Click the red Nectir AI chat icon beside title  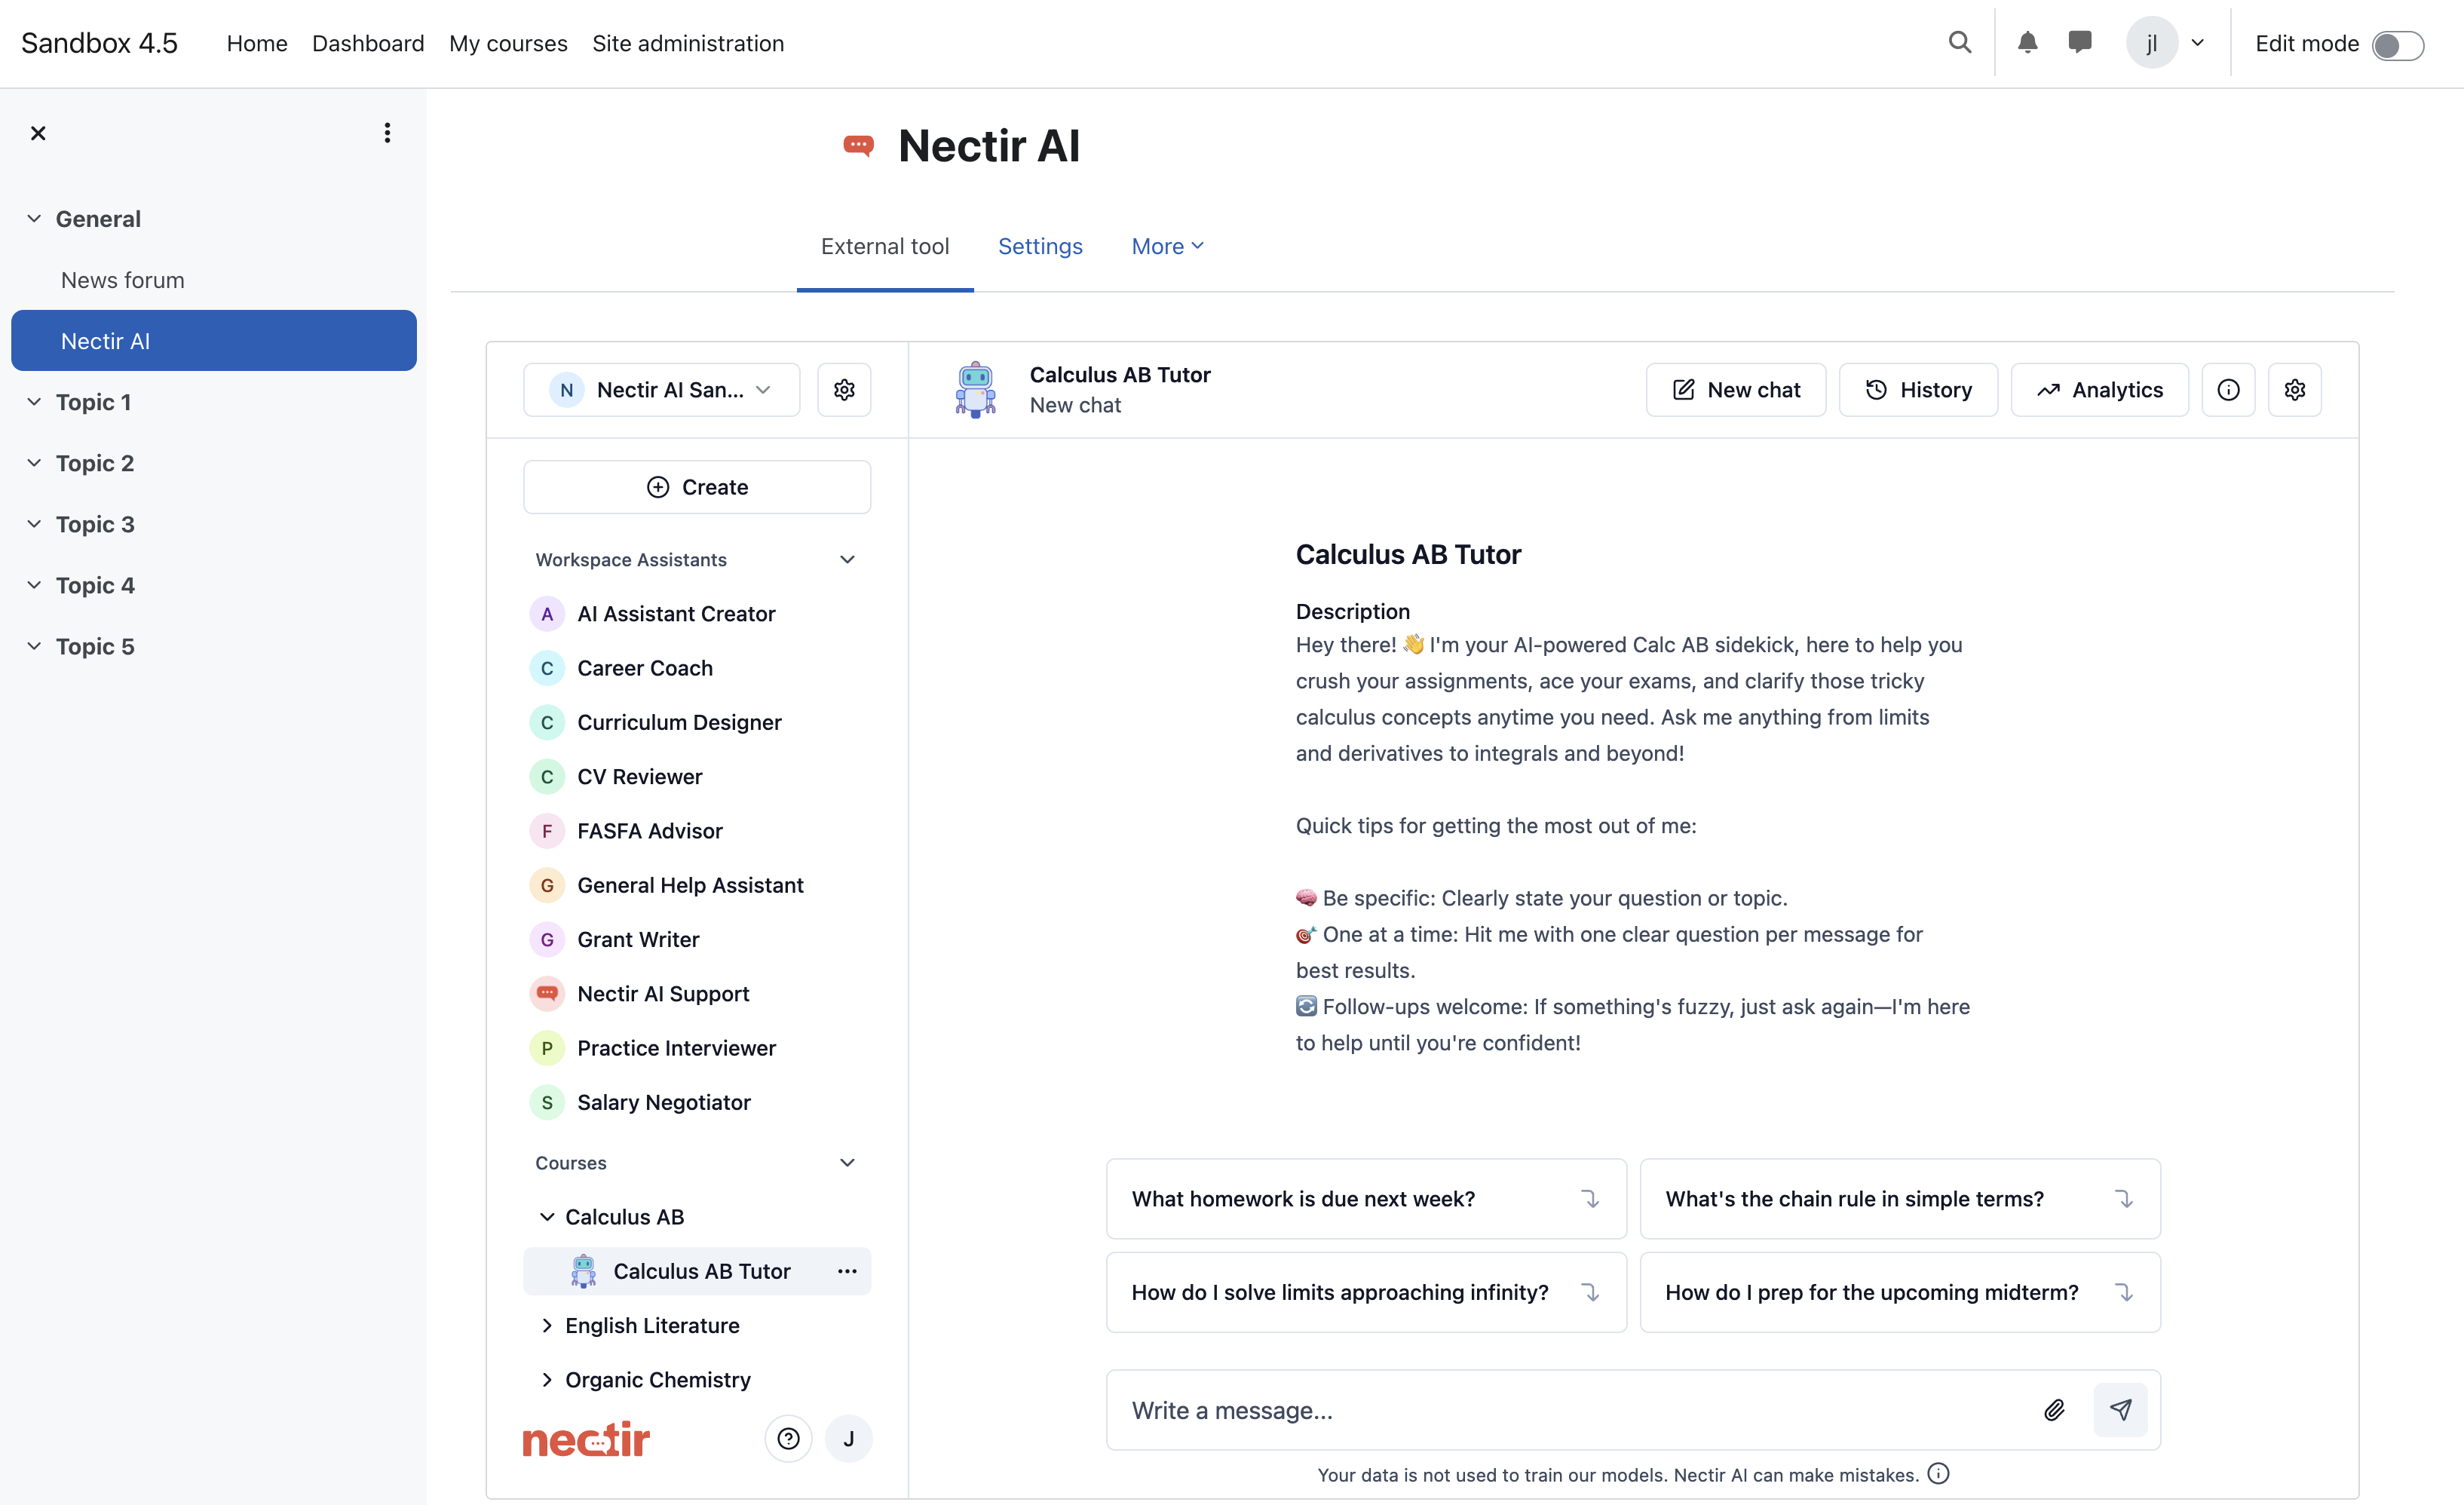point(858,146)
